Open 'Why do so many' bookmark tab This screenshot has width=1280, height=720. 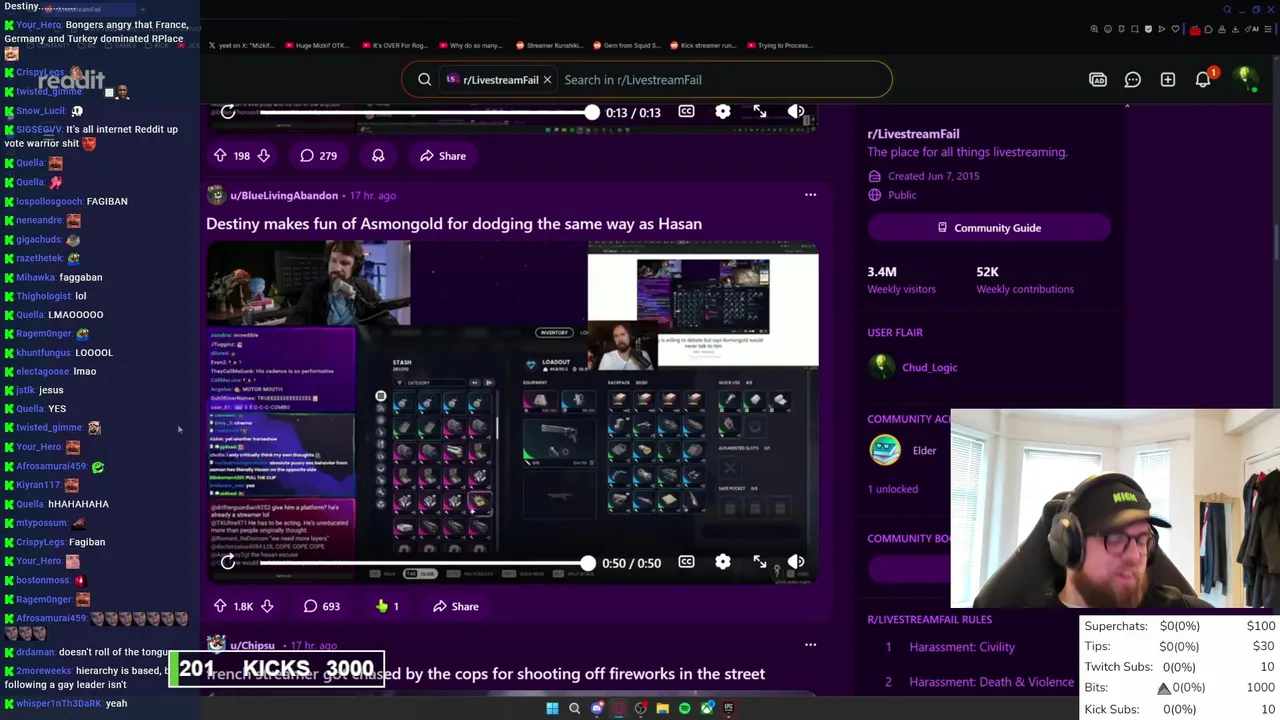(470, 45)
